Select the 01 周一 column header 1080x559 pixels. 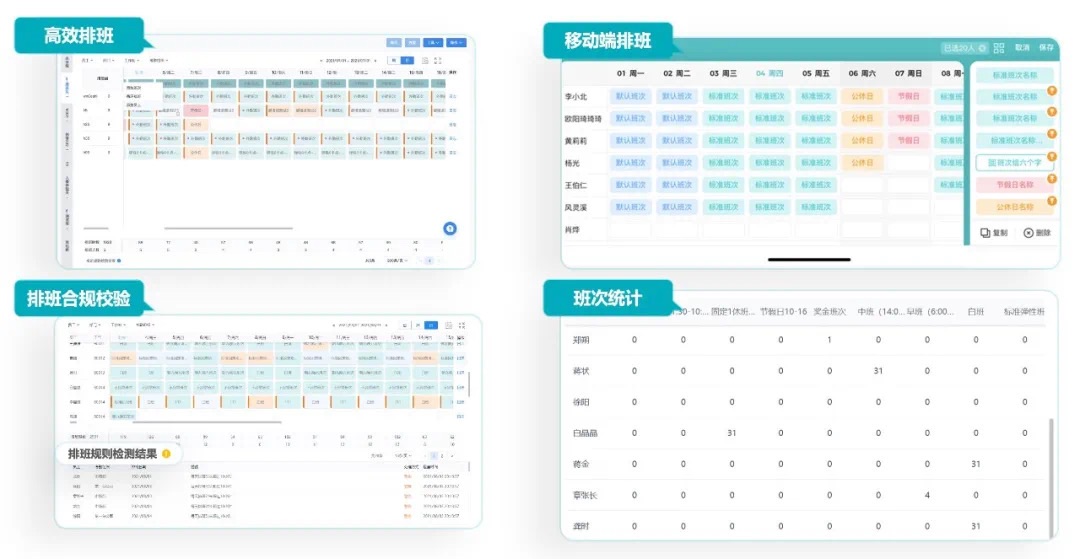(630, 73)
